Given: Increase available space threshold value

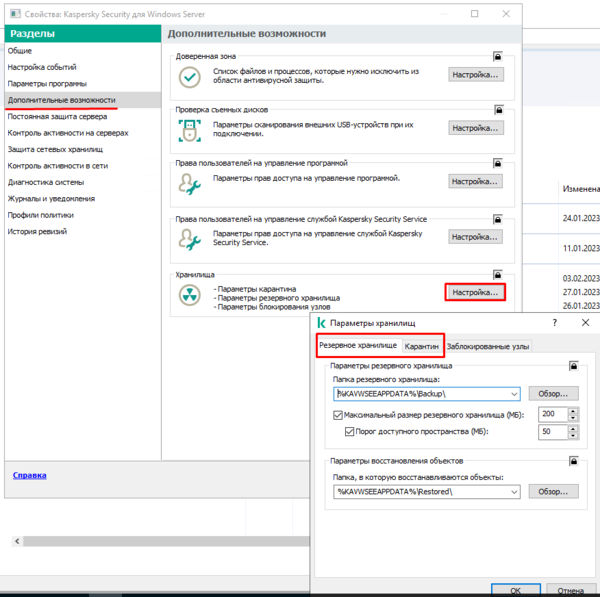Looking at the screenshot, I should coord(573,429).
